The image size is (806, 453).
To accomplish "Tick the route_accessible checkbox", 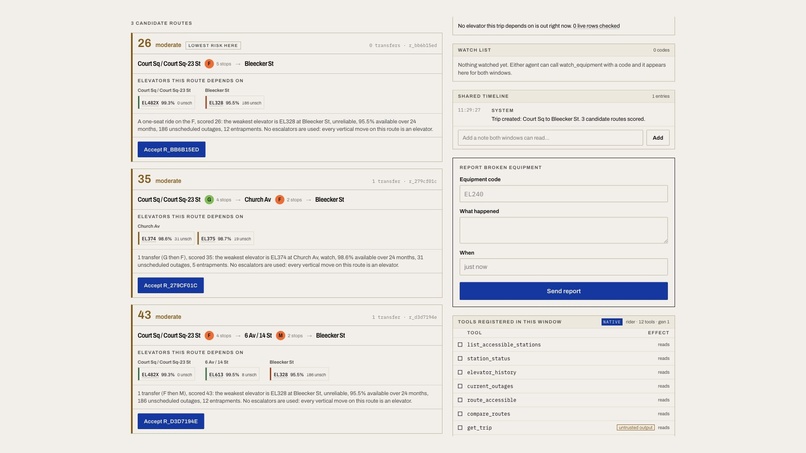I will (460, 400).
